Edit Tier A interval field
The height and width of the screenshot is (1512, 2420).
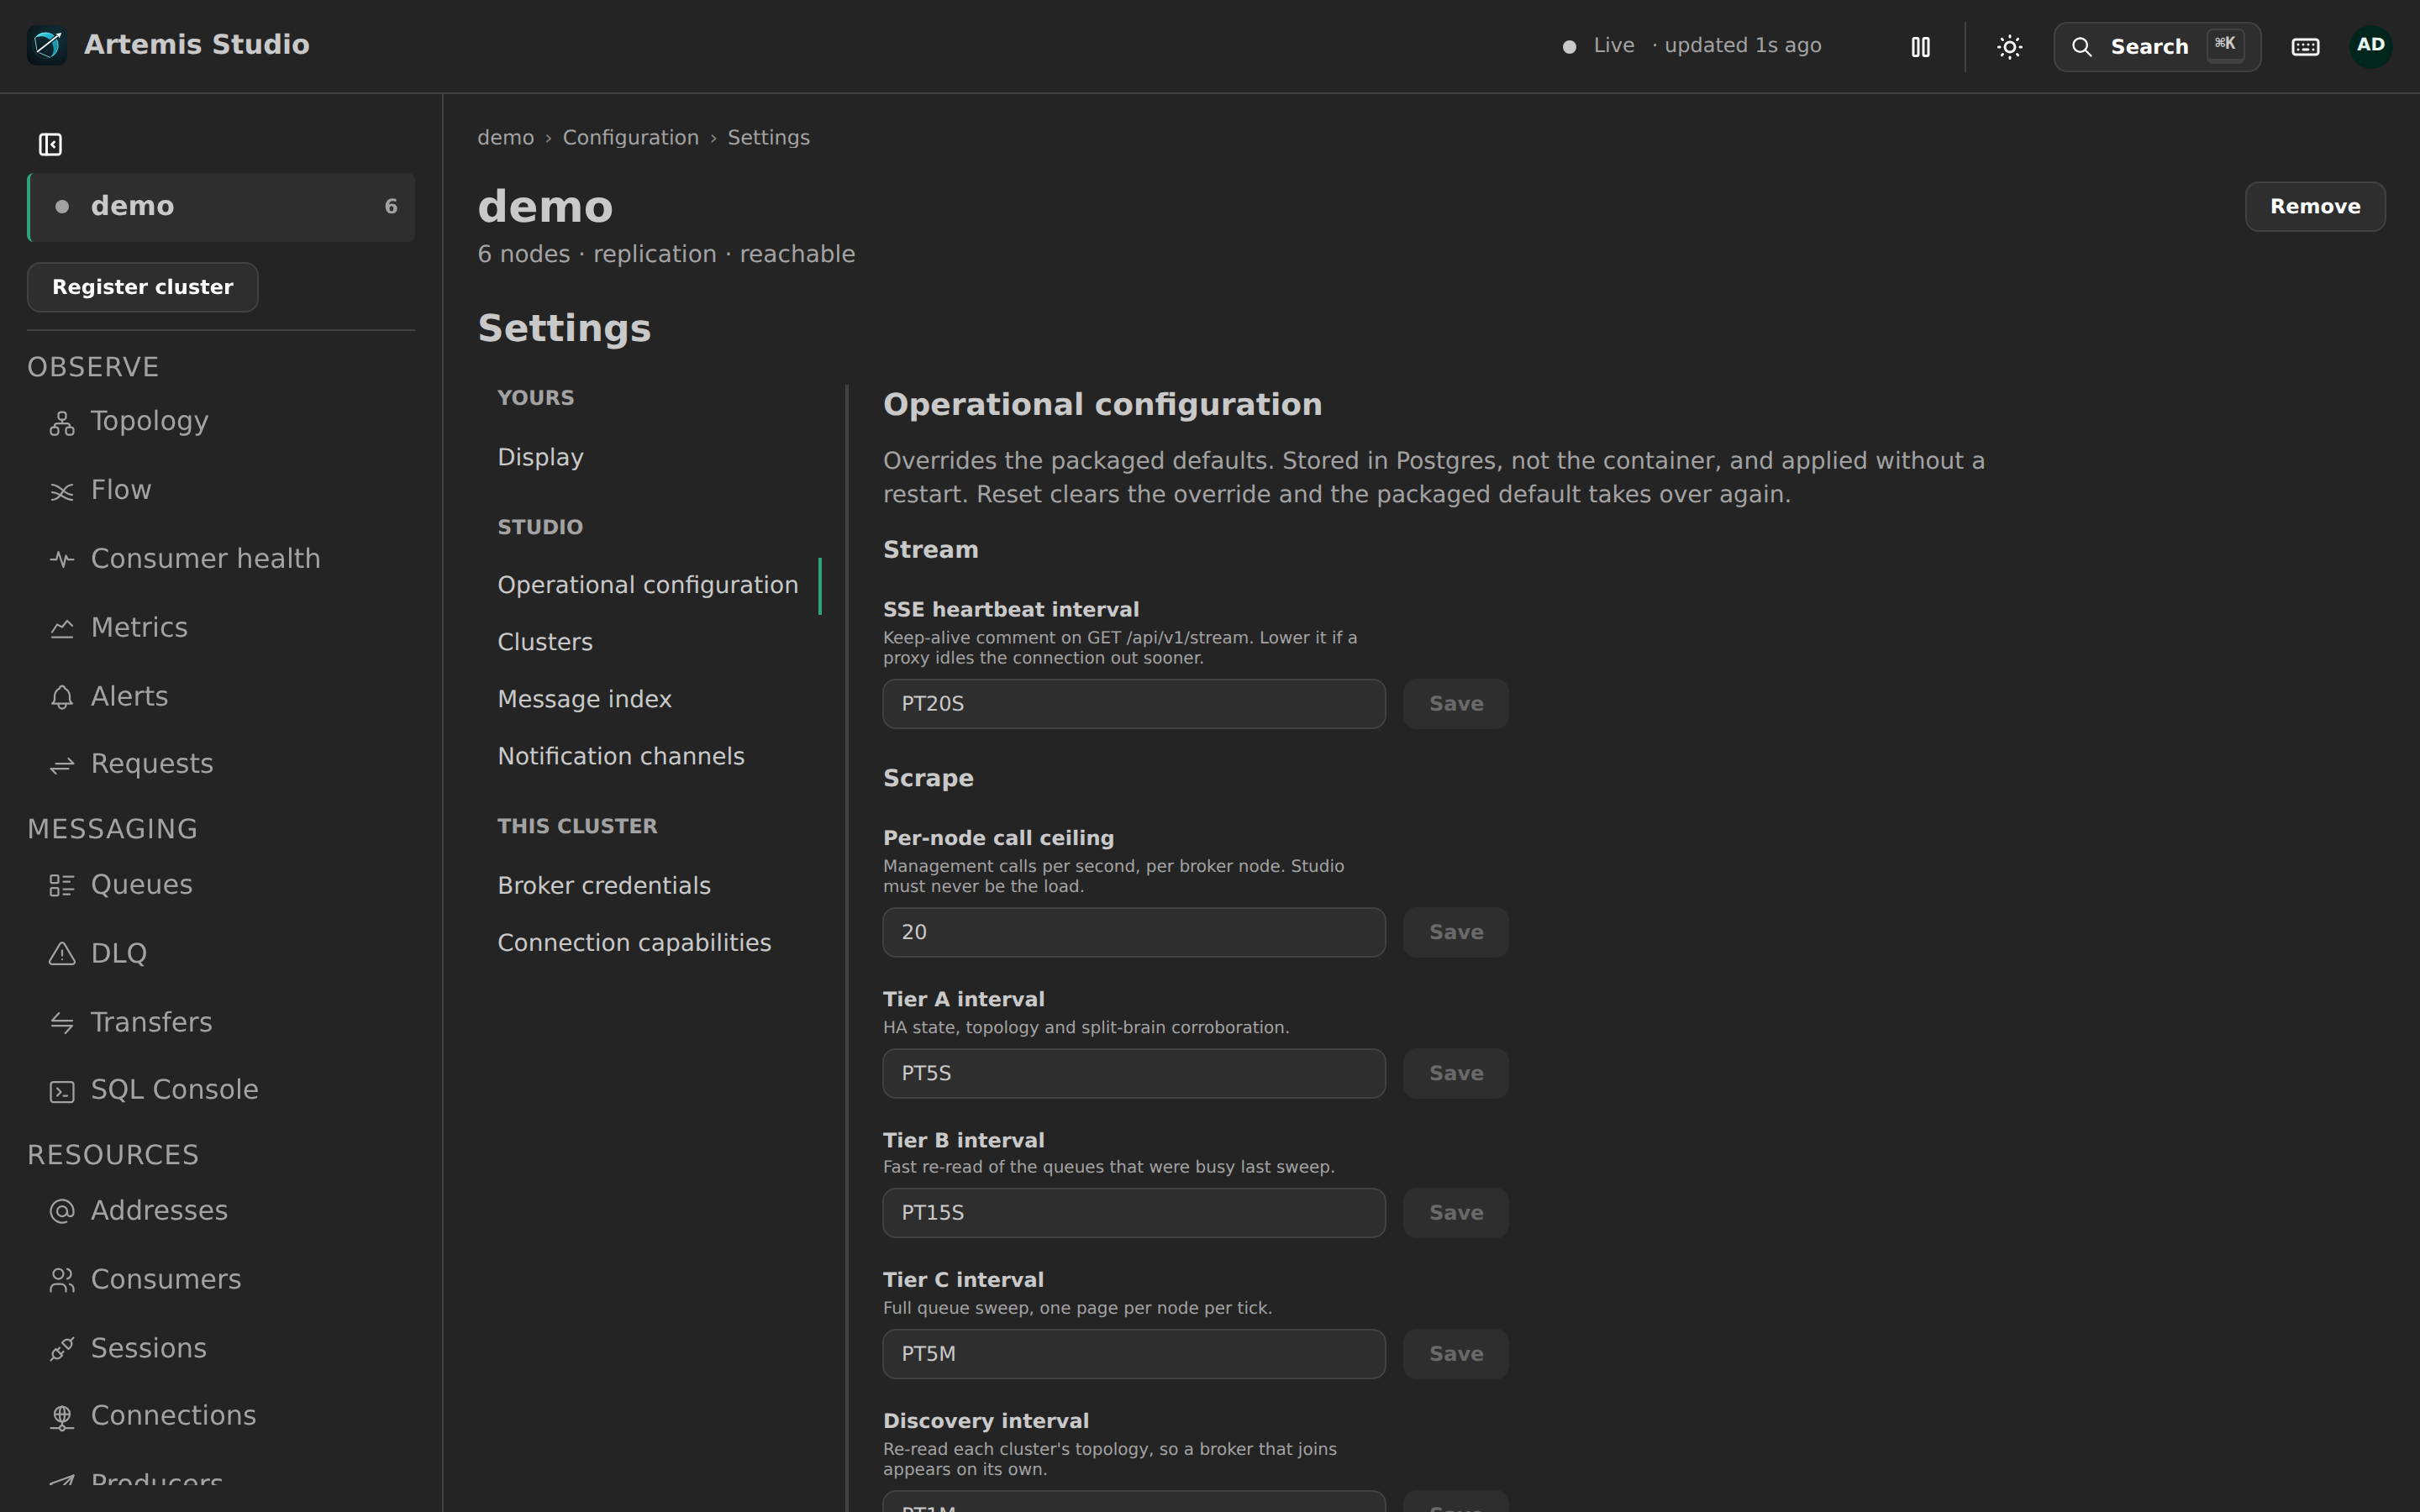point(1134,1074)
